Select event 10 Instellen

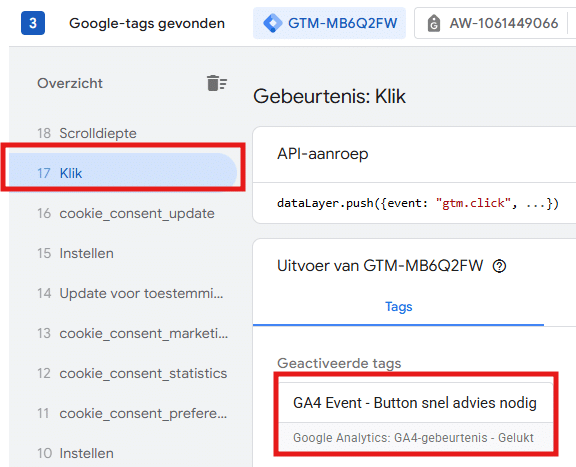[x=121, y=453]
